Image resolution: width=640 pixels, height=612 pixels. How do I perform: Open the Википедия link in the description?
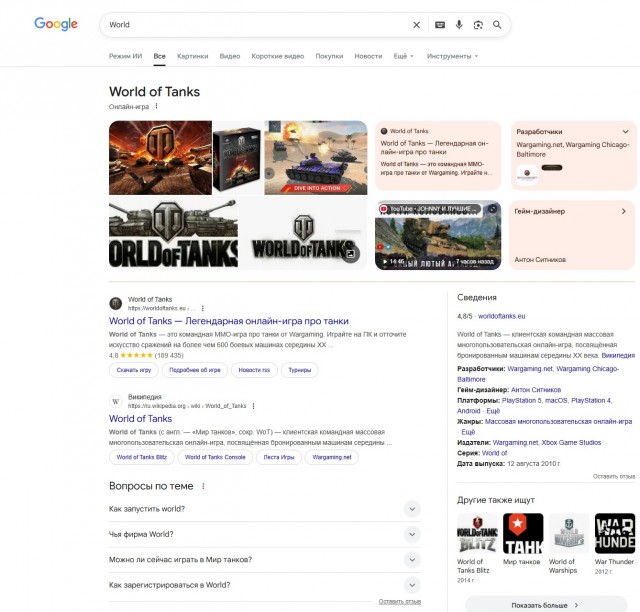(x=618, y=355)
